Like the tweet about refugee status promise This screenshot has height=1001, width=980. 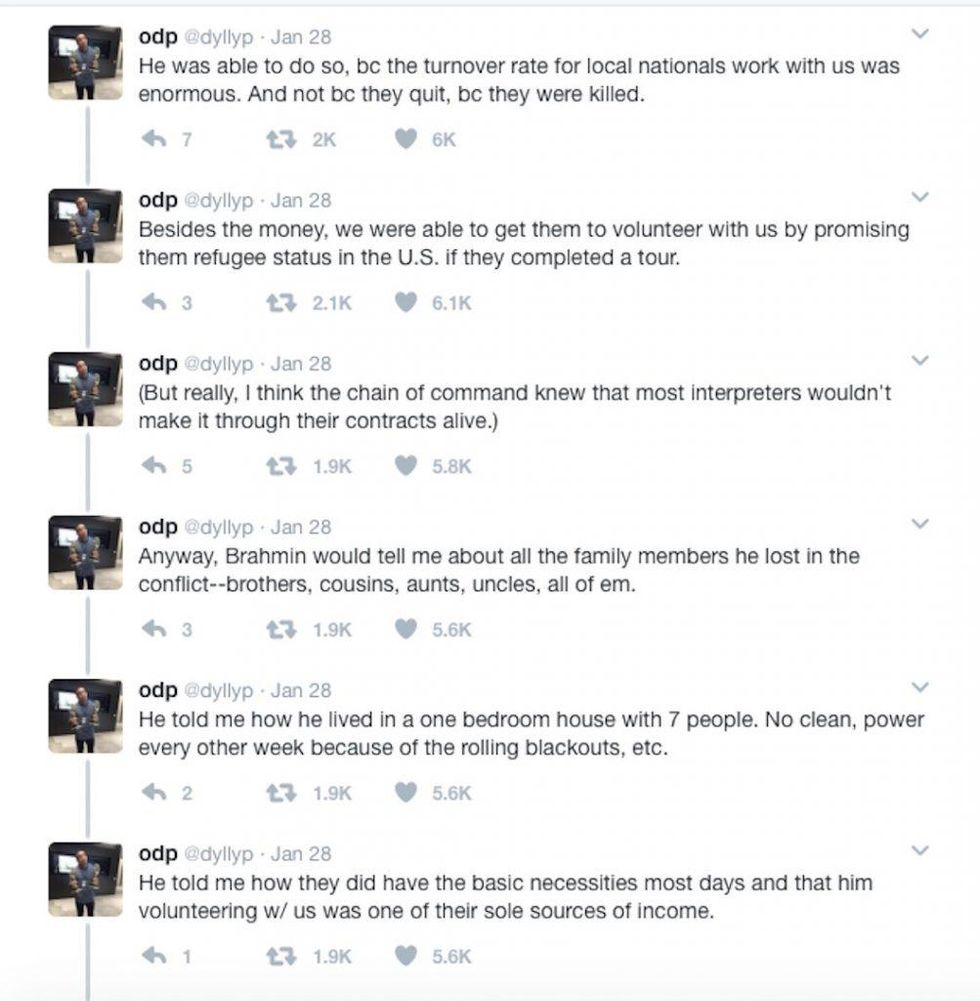tap(405, 303)
